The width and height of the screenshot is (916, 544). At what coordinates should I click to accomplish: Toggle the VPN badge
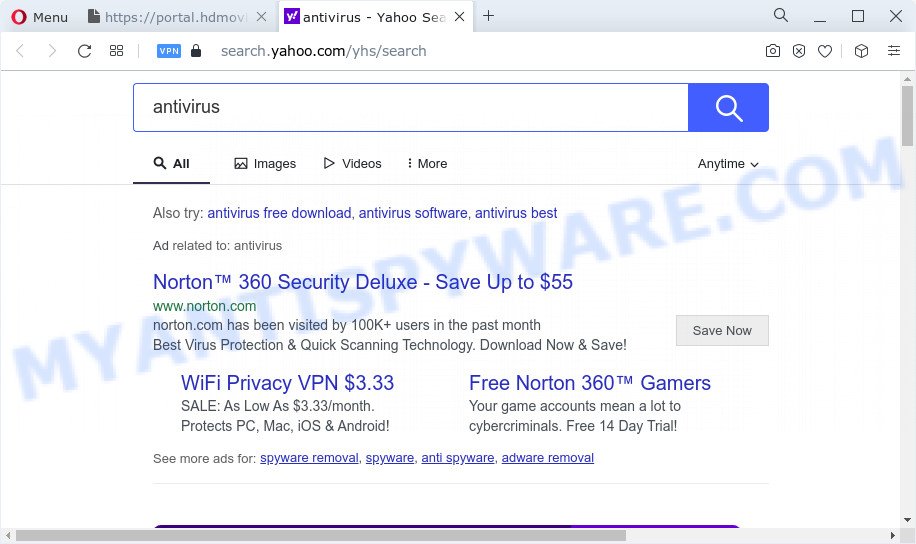point(169,51)
